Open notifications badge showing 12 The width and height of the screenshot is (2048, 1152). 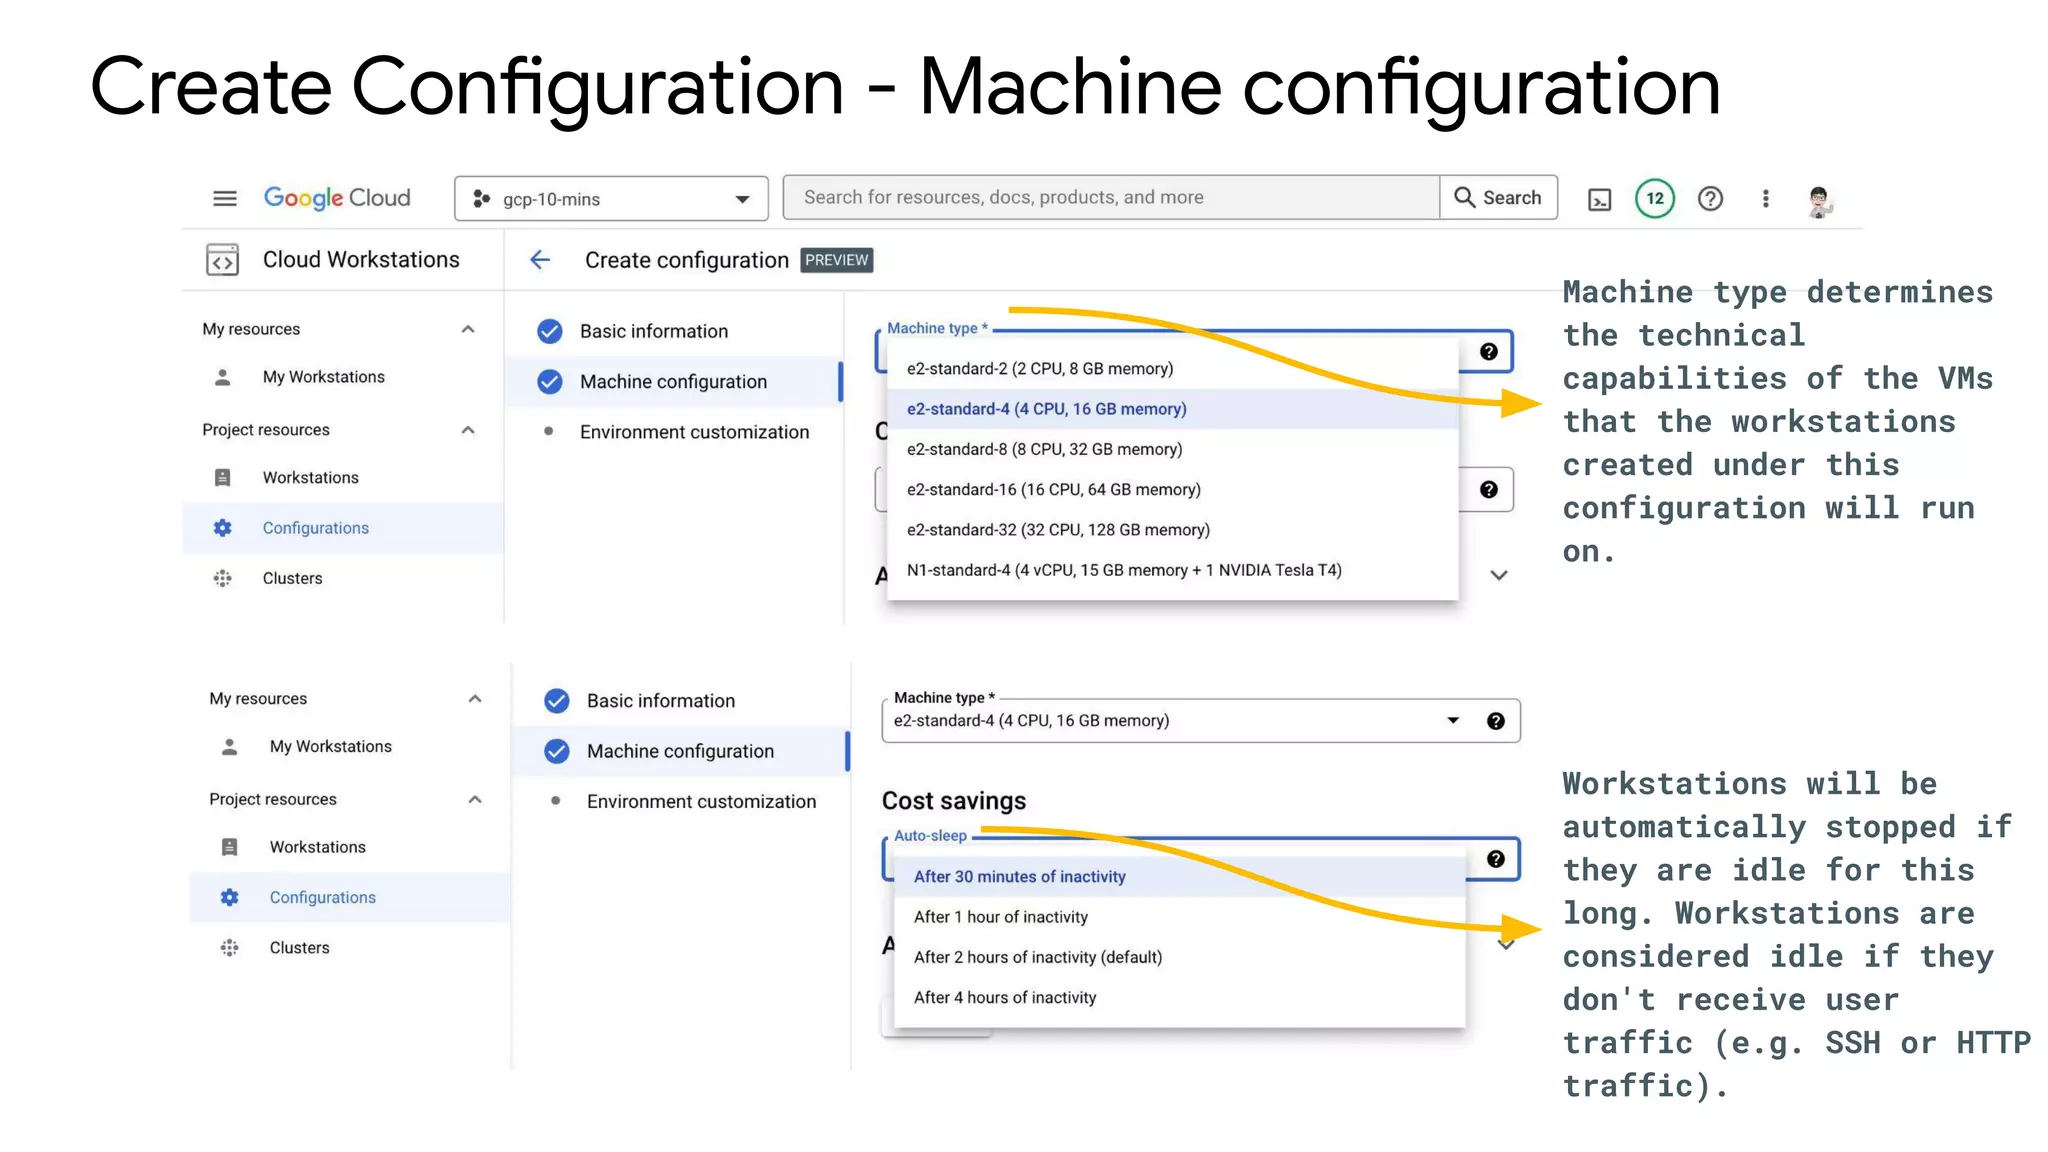[x=1655, y=198]
